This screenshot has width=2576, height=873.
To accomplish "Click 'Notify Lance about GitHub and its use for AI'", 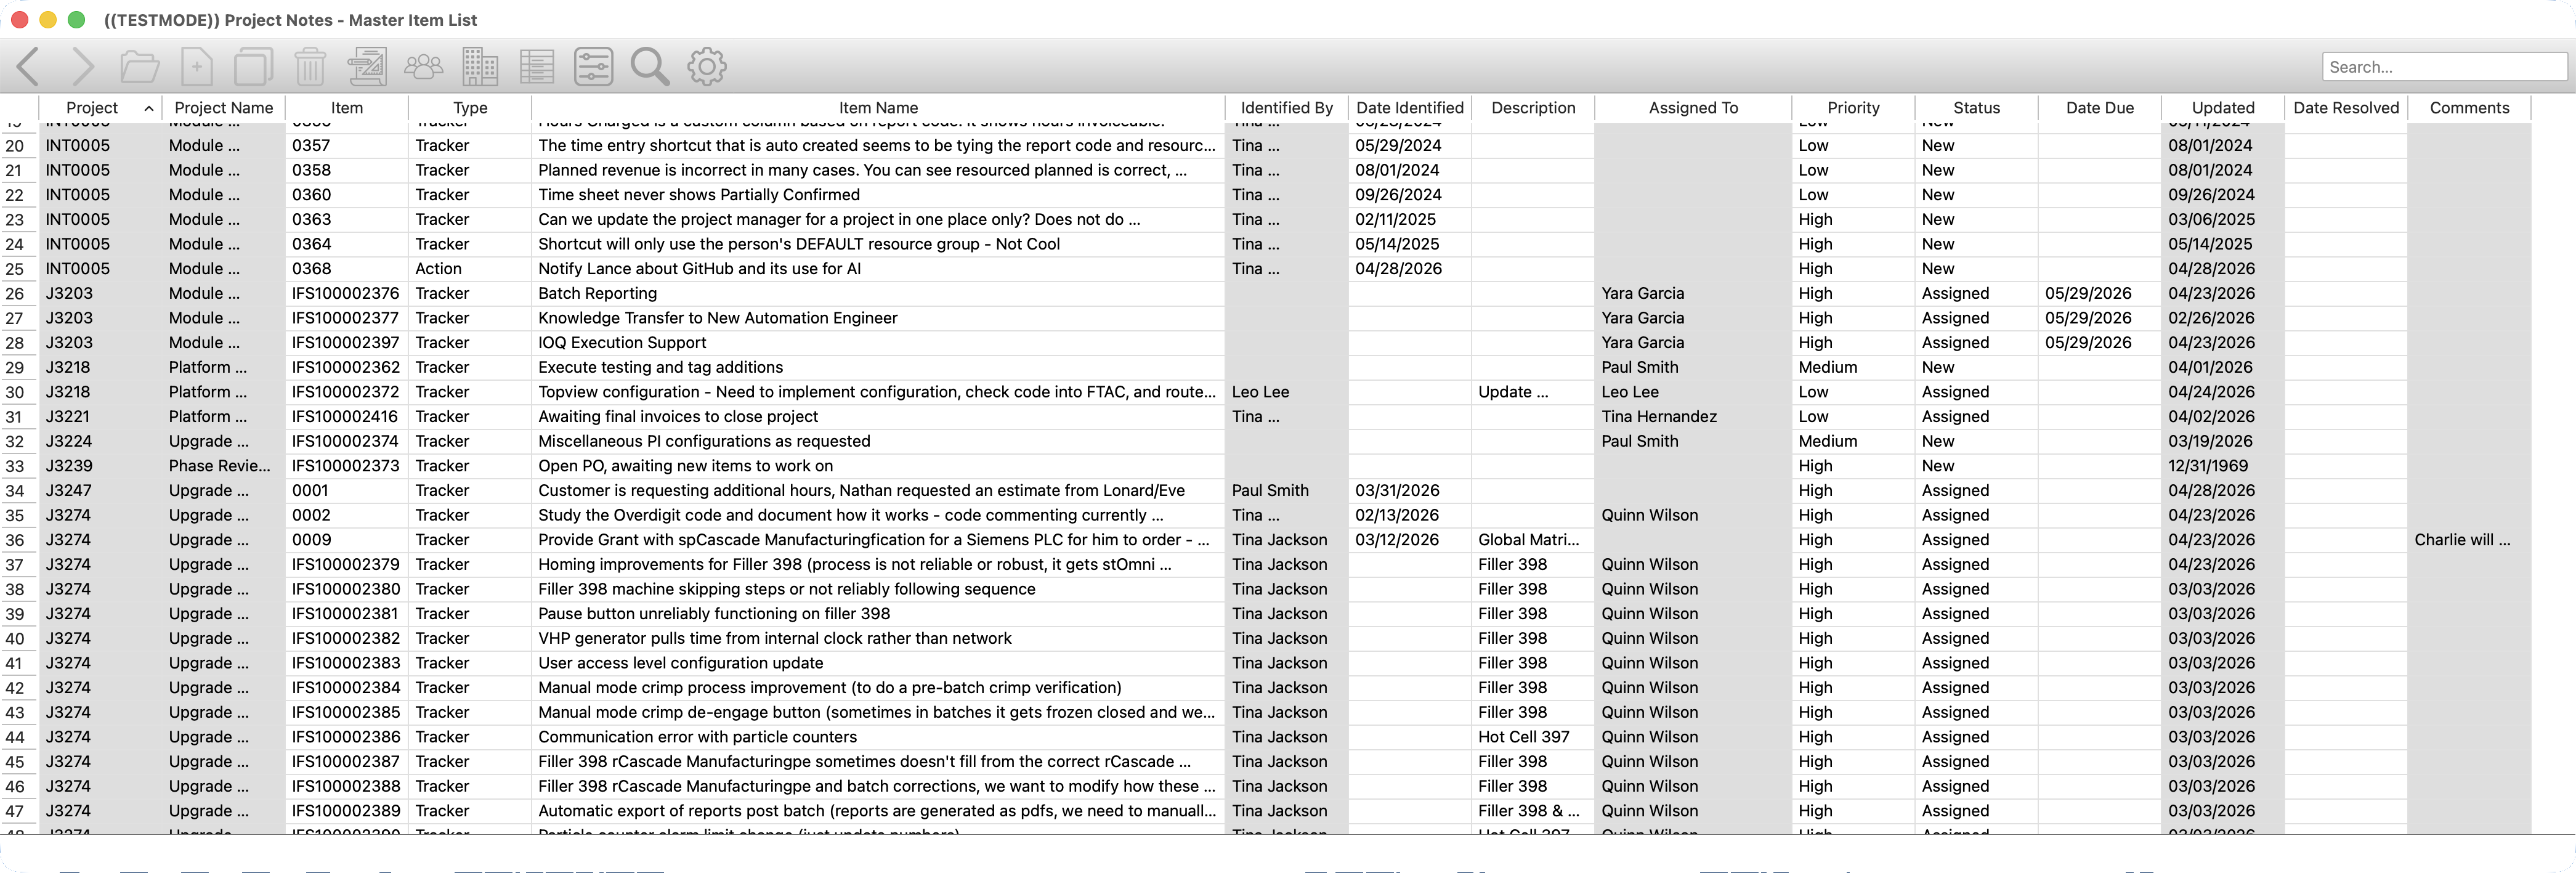I will (878, 269).
